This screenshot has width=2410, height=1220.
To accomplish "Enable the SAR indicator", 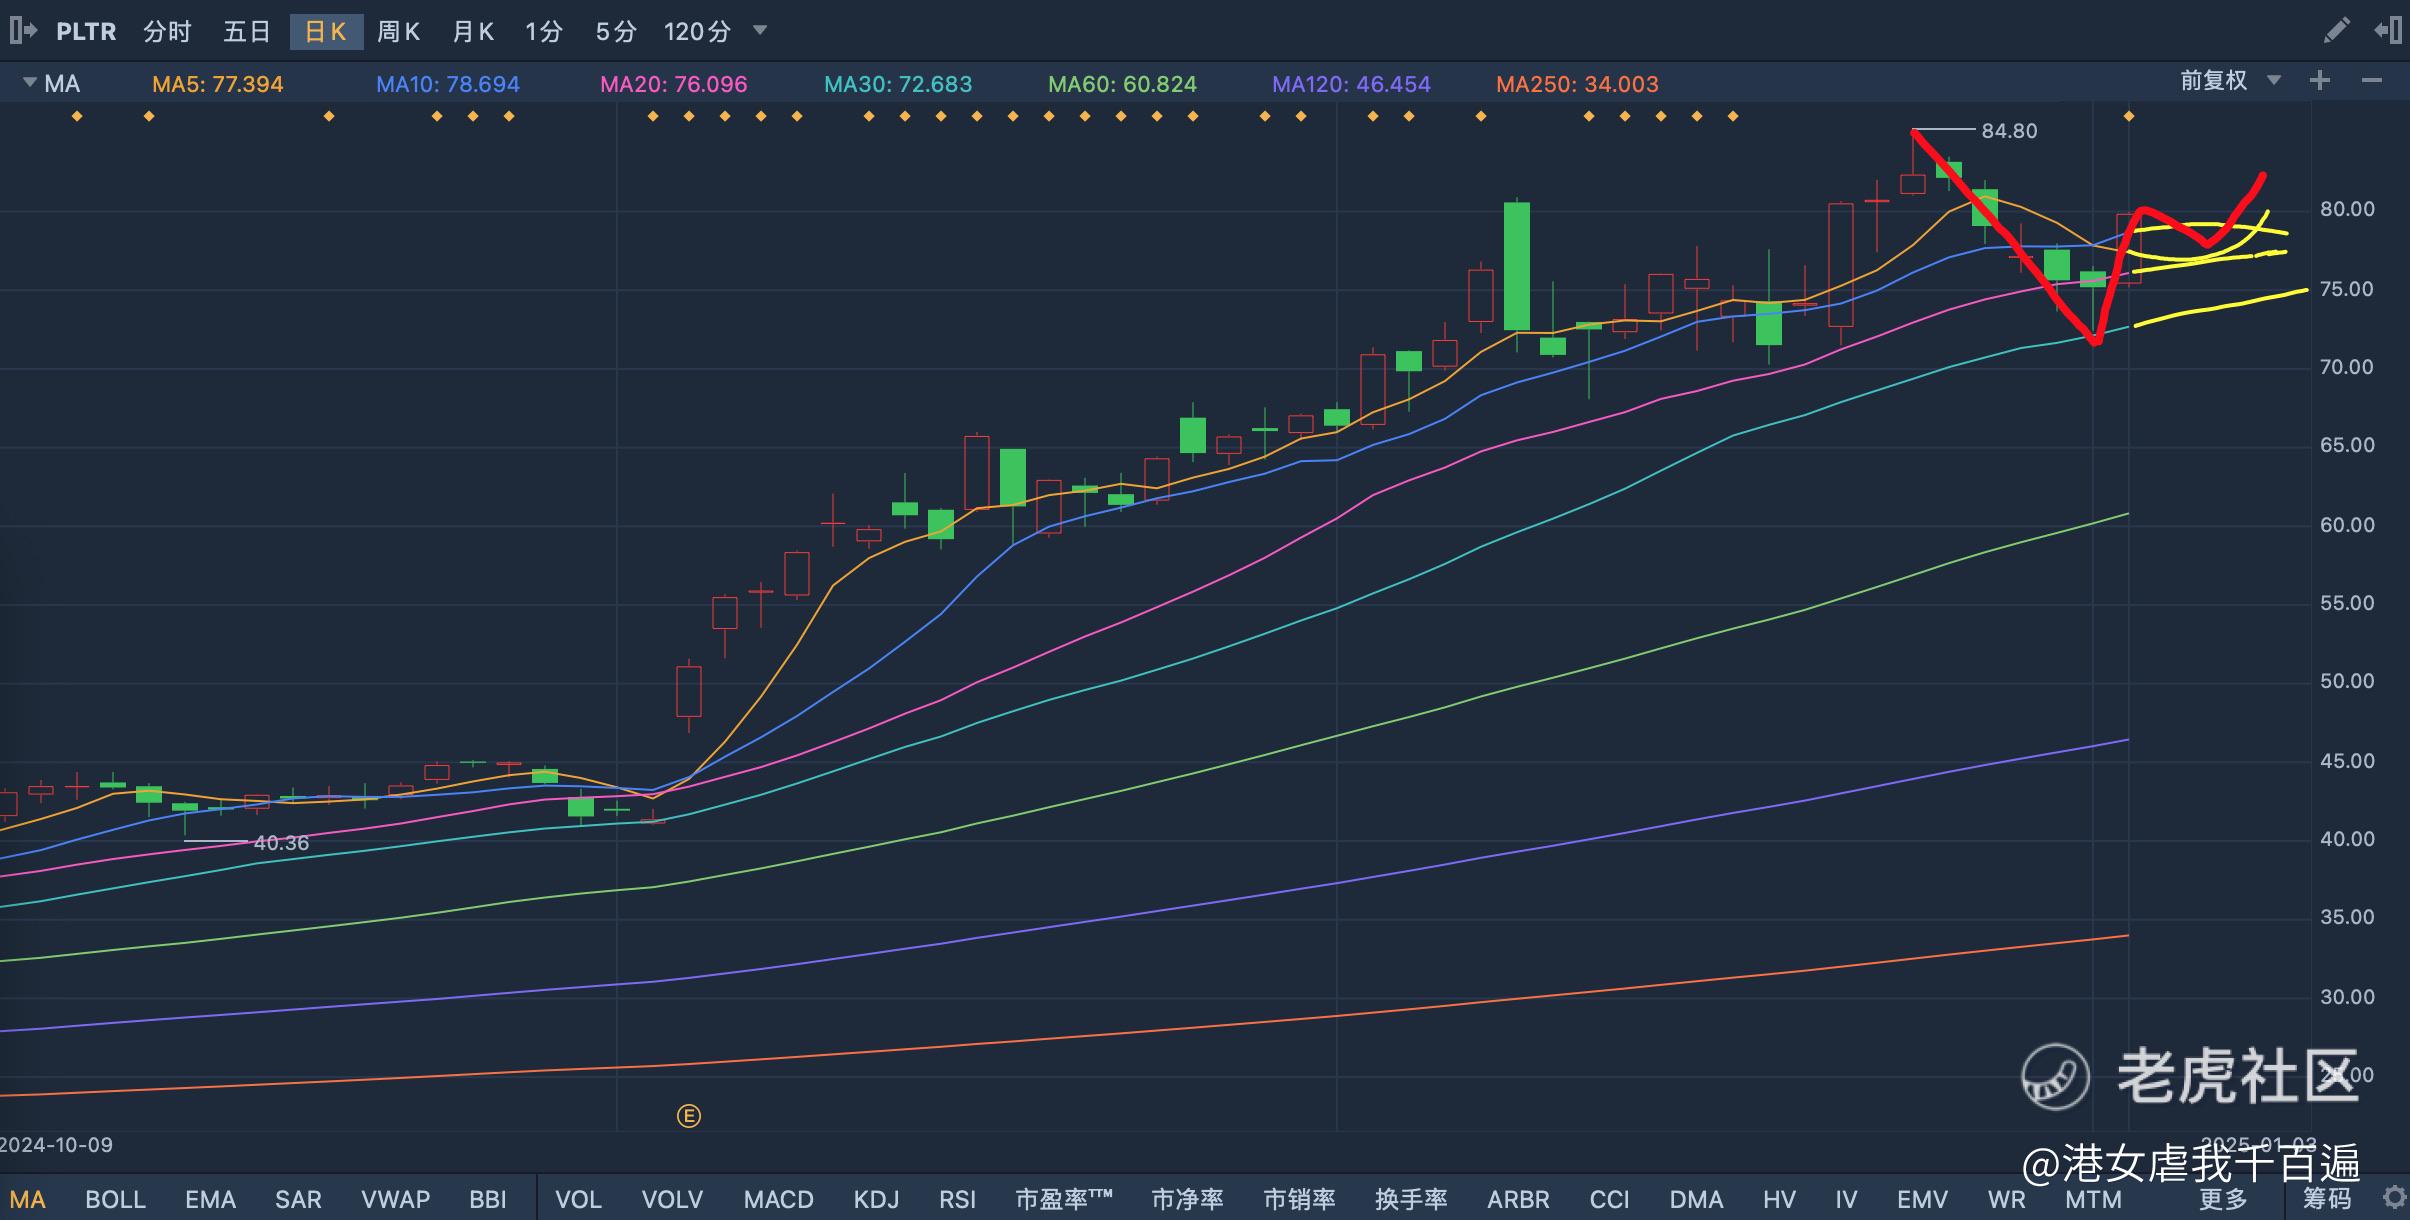I will pos(298,1199).
